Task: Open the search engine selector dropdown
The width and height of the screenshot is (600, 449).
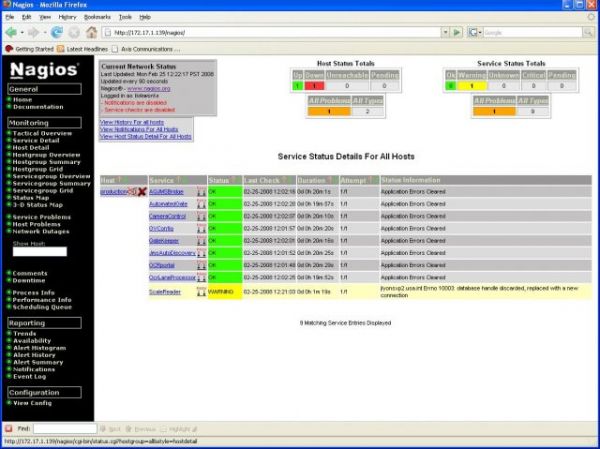Action: point(476,32)
